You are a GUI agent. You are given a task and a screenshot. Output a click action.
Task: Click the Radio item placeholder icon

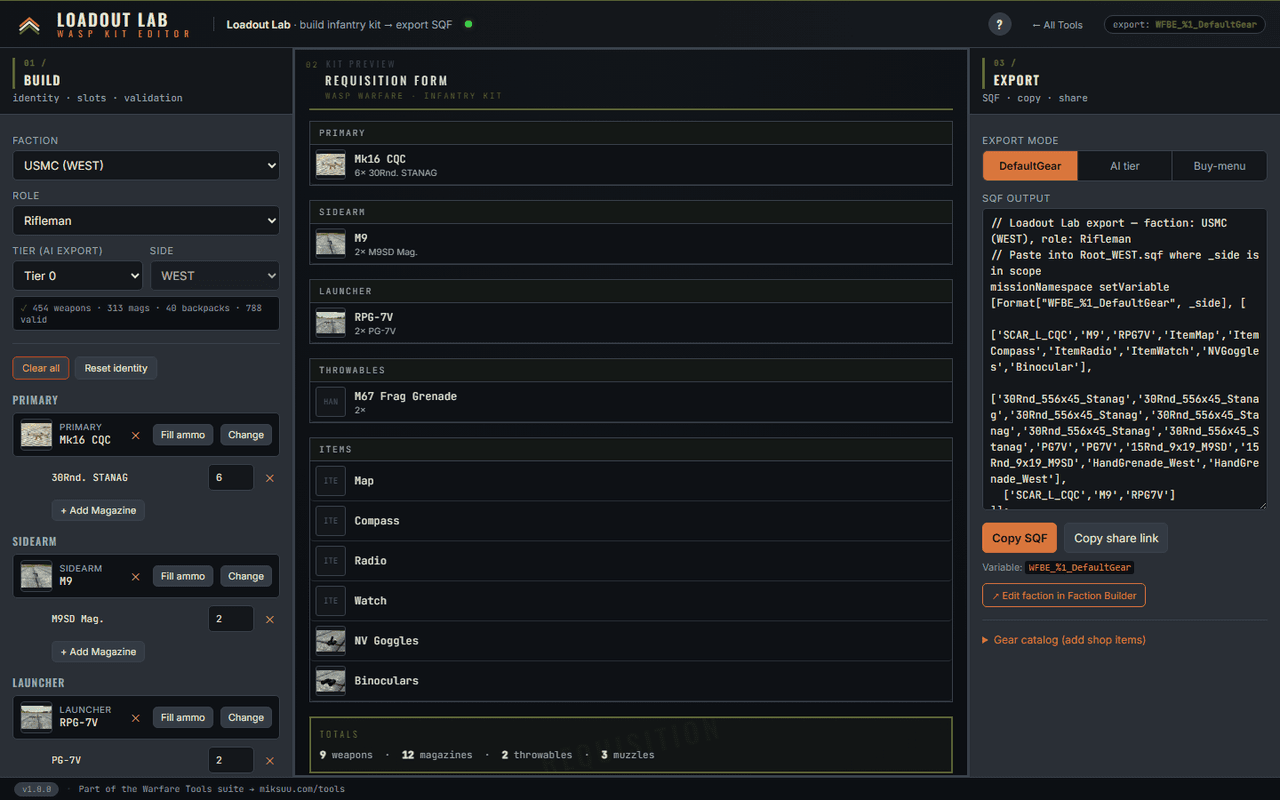point(331,561)
